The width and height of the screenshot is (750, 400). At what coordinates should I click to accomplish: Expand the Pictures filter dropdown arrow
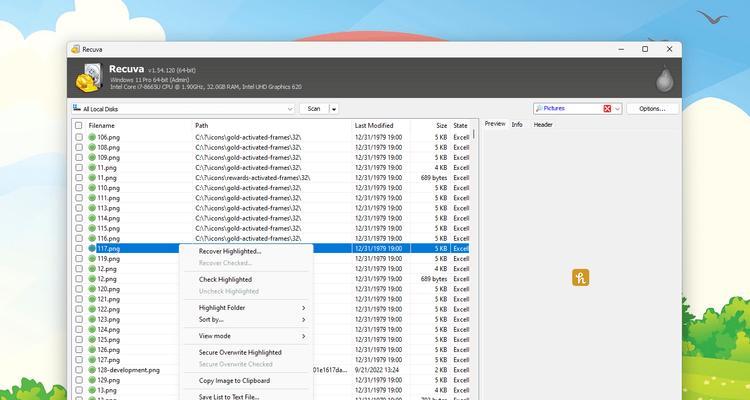tap(617, 109)
